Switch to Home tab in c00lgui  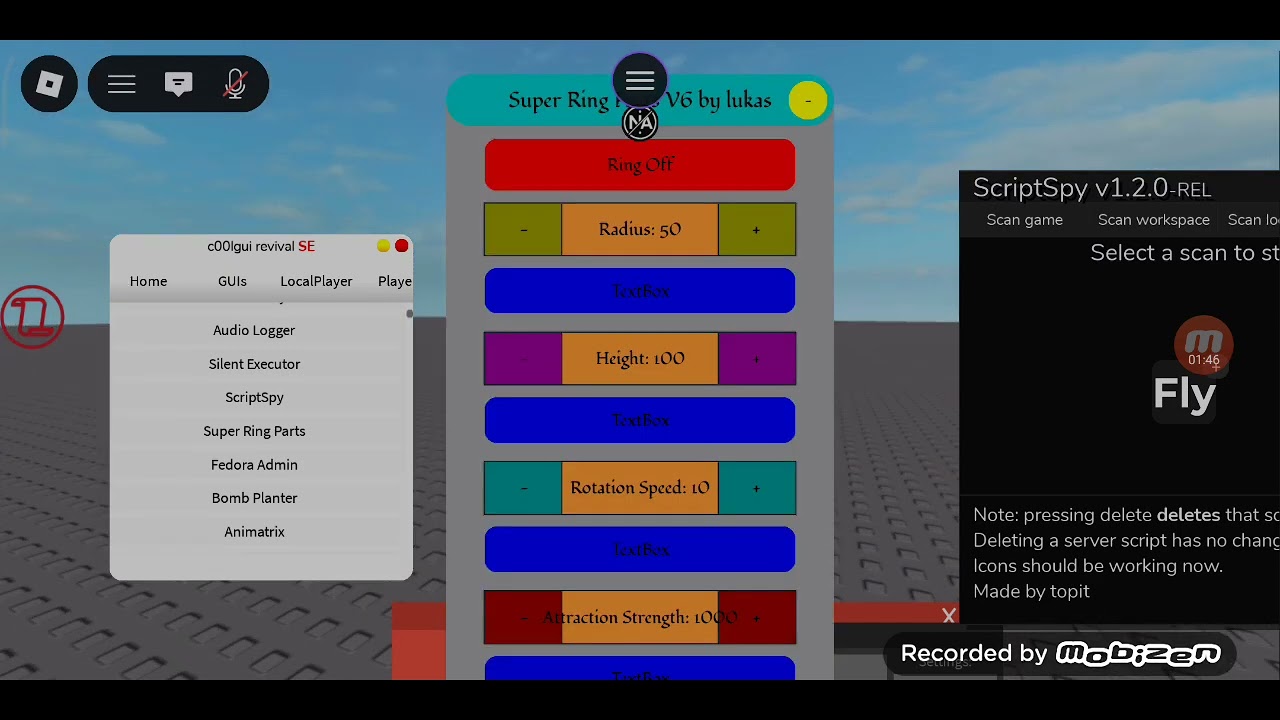[148, 281]
